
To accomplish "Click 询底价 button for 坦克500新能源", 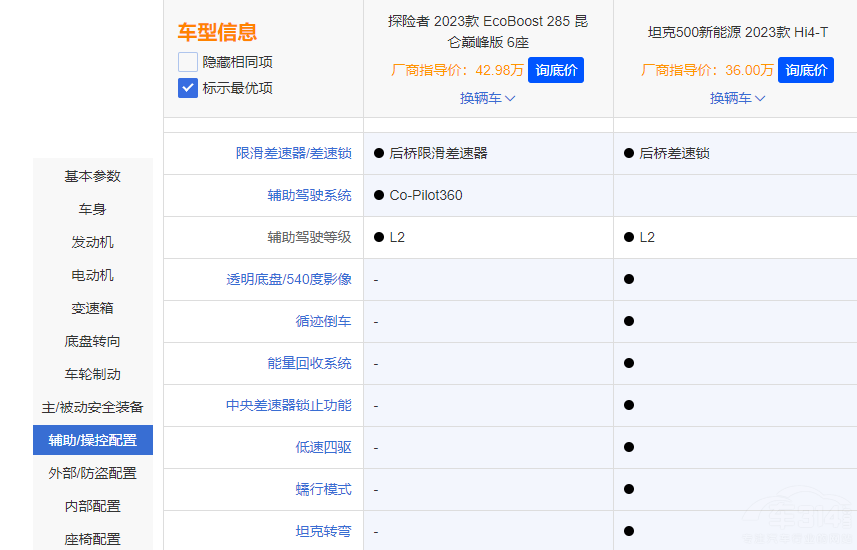I will [x=805, y=70].
